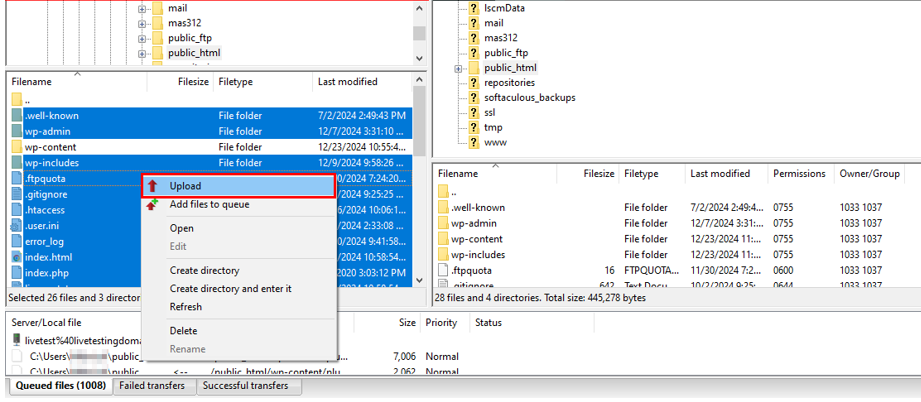Choose Delete from the context menu

pyautogui.click(x=183, y=331)
